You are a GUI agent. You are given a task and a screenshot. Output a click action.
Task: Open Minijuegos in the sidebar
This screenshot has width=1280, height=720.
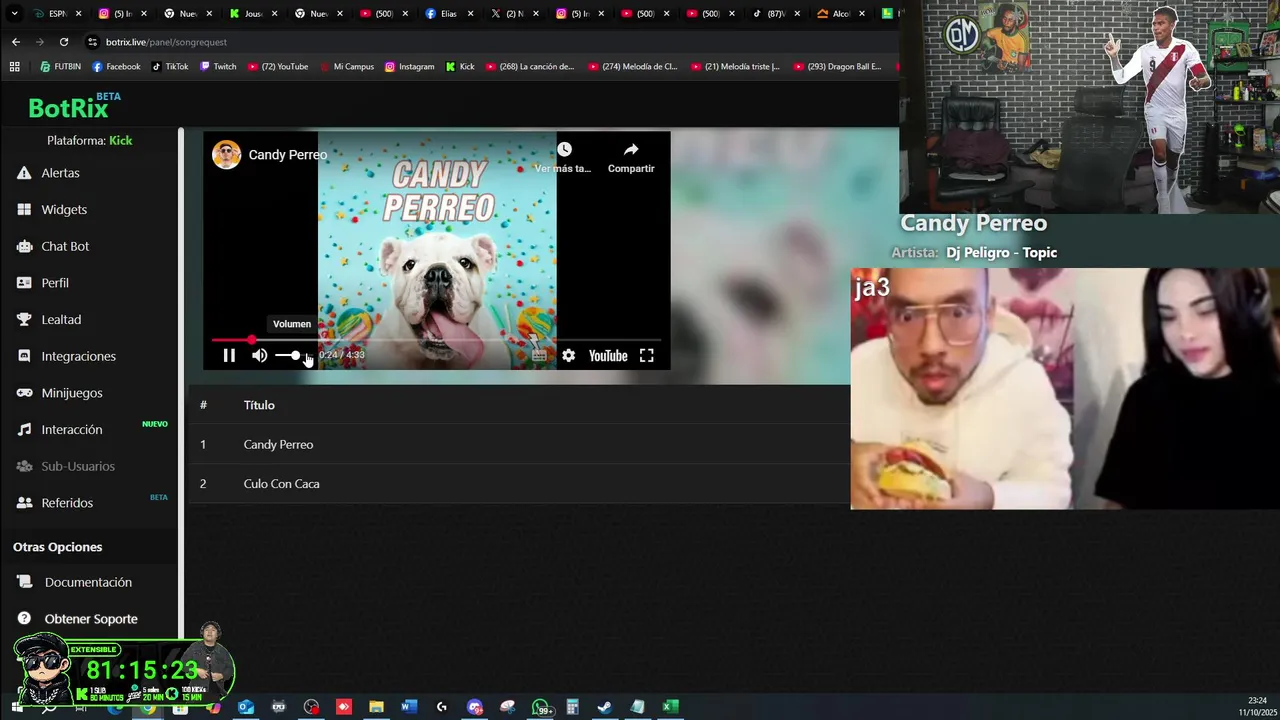pos(72,393)
